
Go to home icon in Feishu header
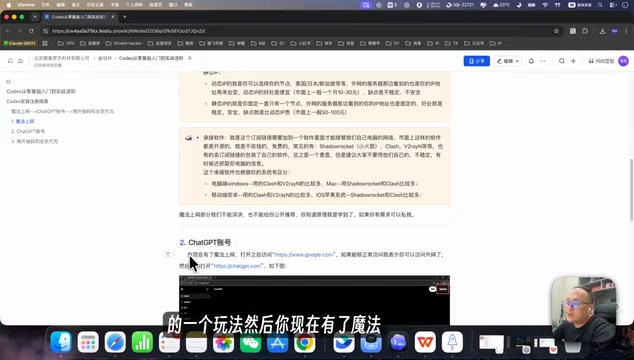click(20, 61)
